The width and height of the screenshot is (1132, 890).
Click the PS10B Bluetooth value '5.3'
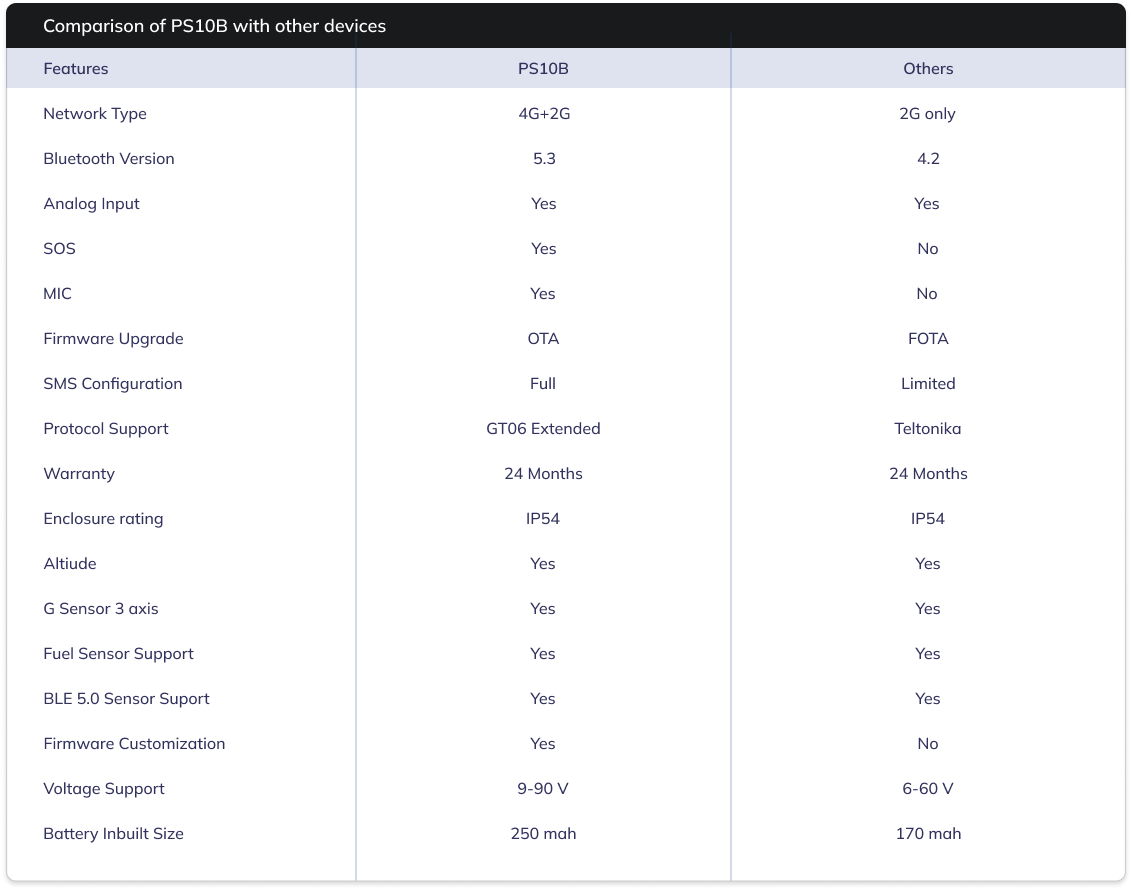point(544,159)
